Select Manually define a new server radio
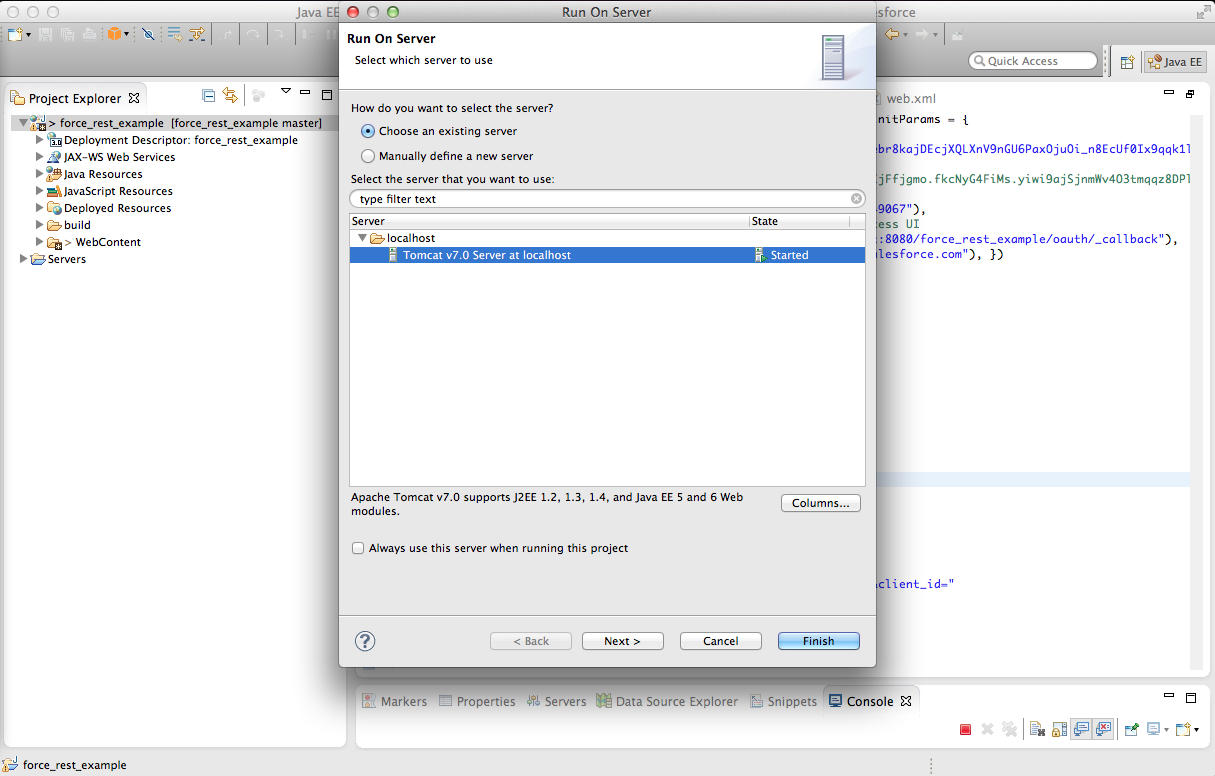Screen dimensions: 1215x776 [368, 156]
